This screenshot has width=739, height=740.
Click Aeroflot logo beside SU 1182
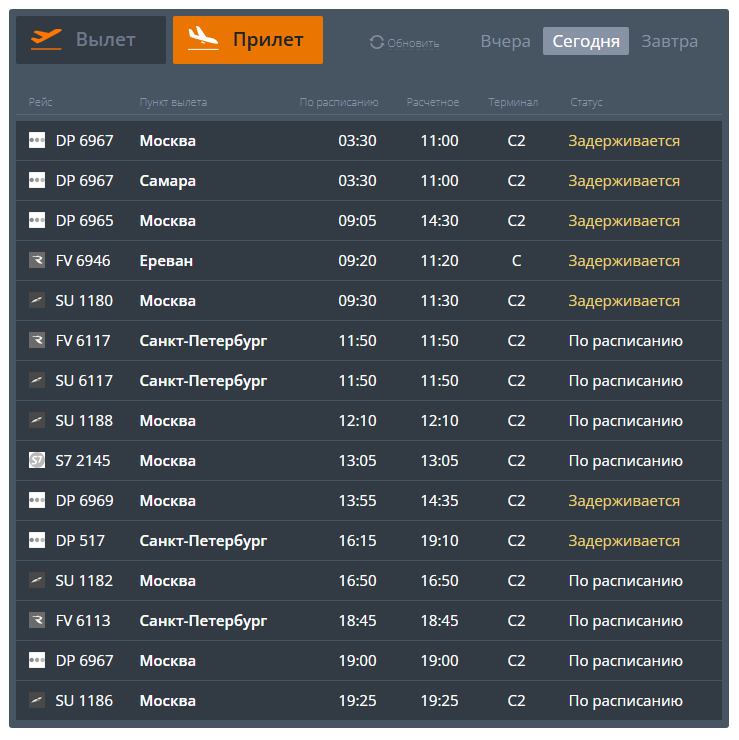[x=37, y=580]
